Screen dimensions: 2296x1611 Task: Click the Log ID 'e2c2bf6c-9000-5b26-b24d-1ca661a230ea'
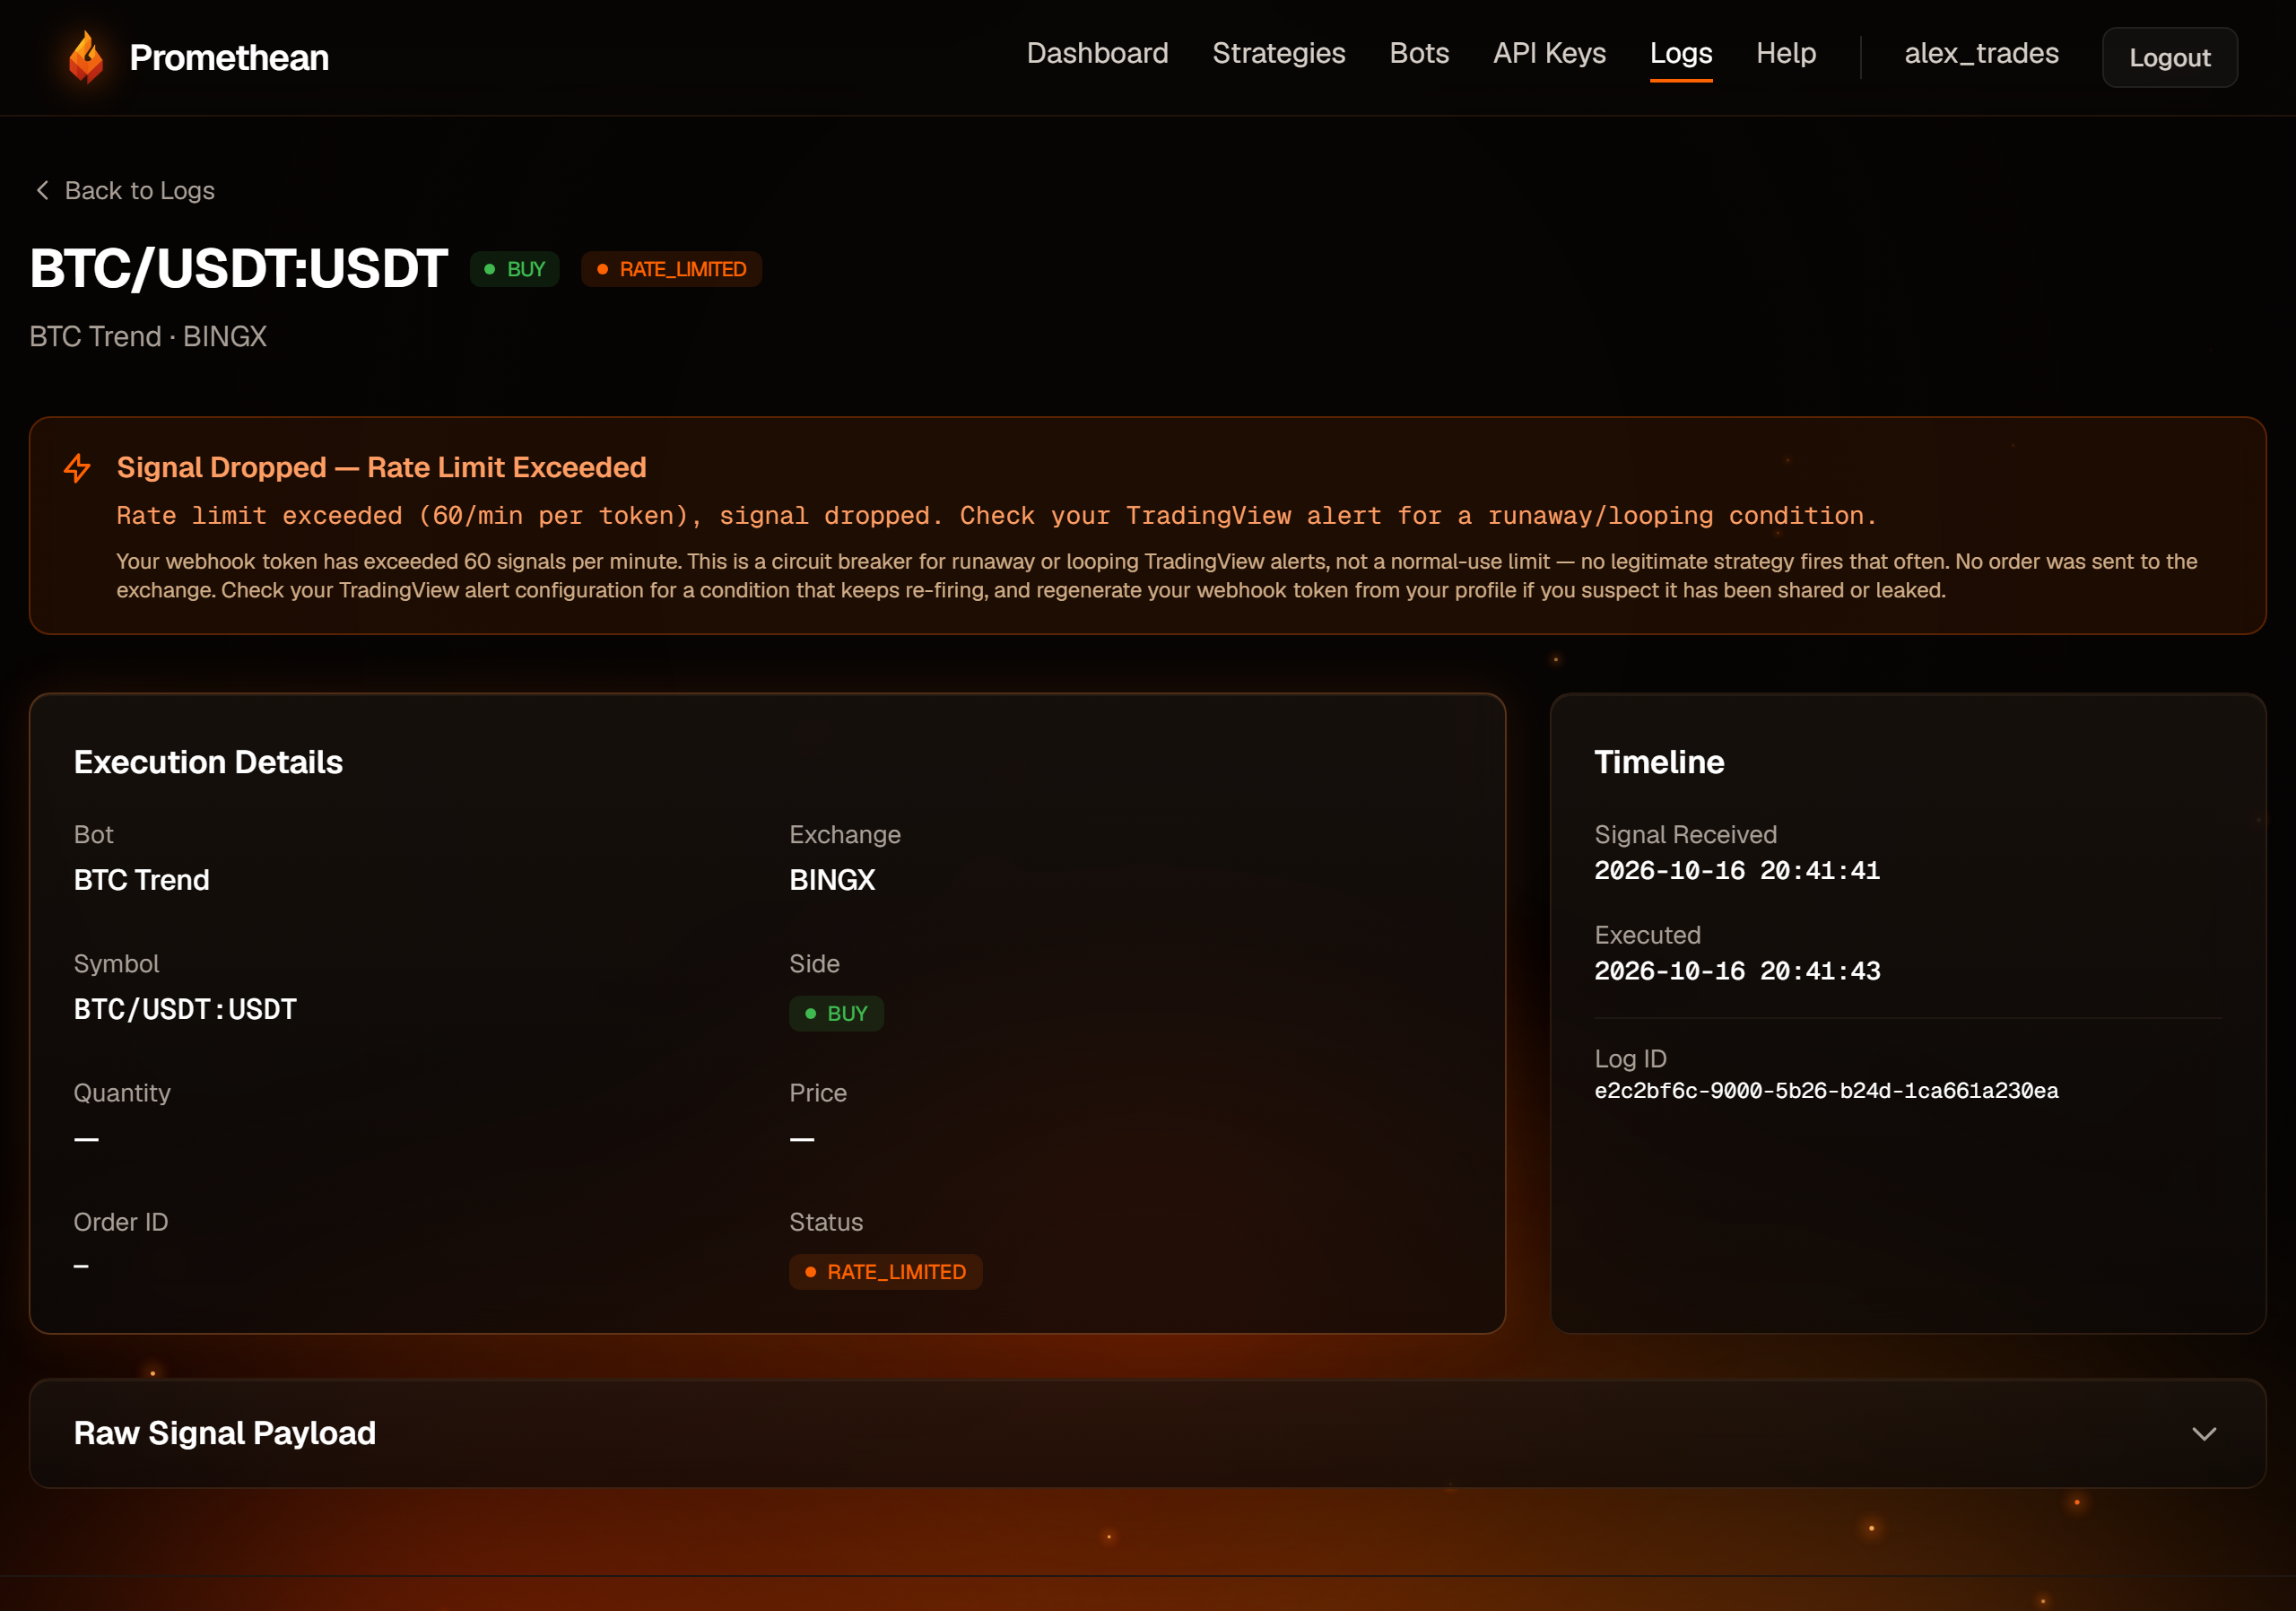pos(1826,1090)
